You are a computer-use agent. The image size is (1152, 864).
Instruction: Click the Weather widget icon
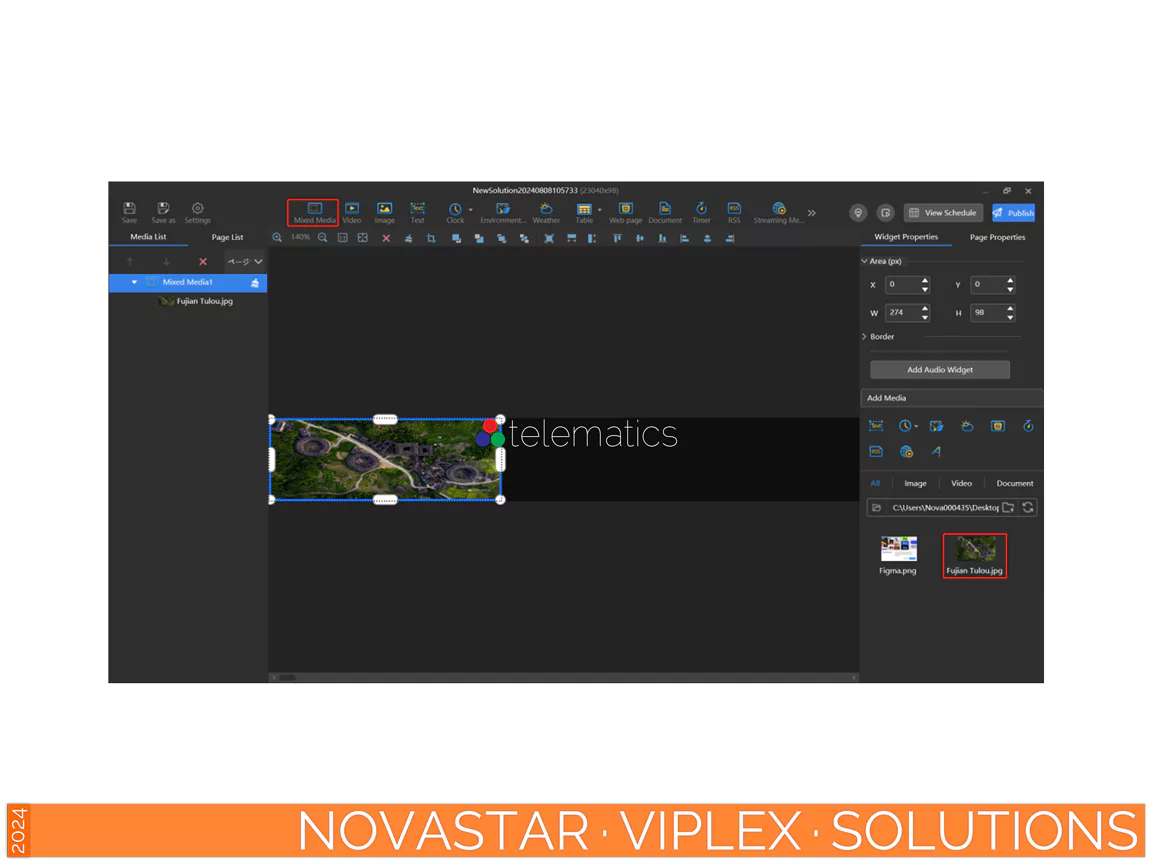click(546, 212)
